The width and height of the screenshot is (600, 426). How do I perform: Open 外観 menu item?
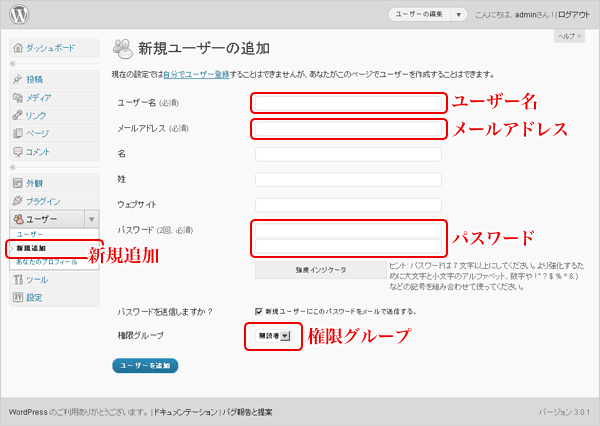click(x=34, y=183)
